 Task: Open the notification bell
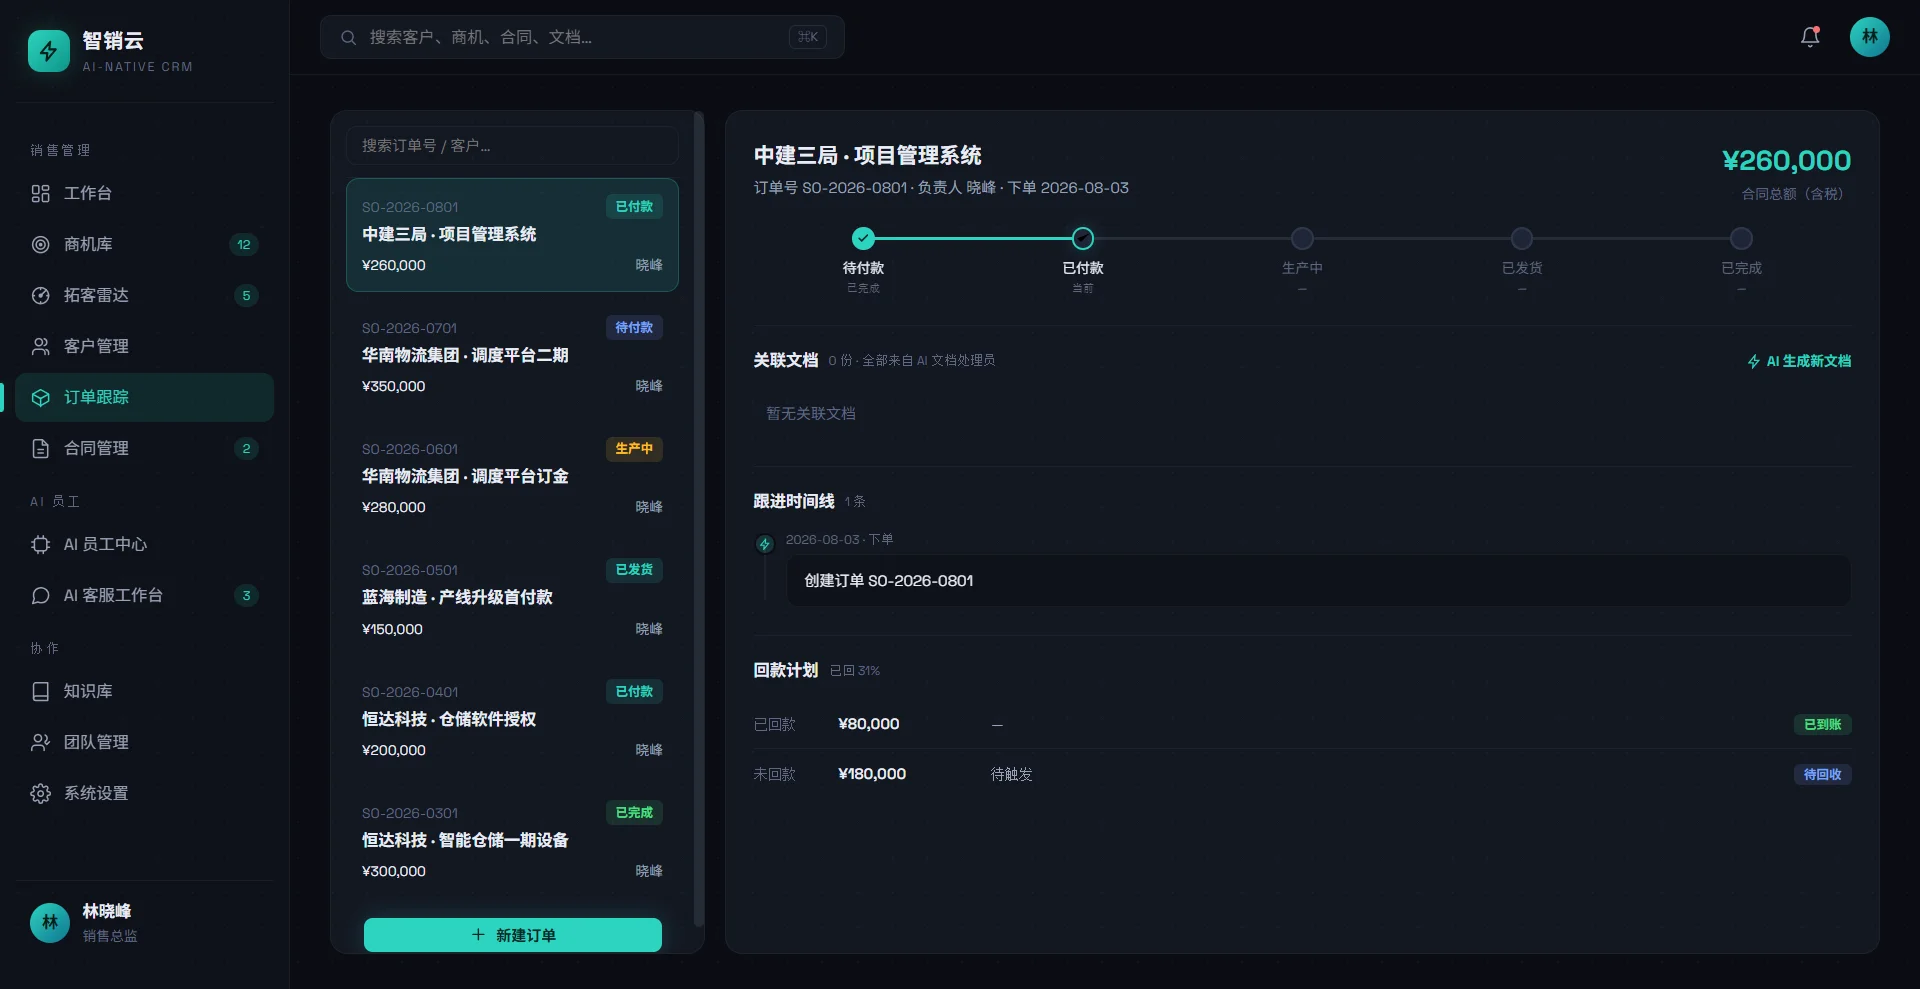1810,37
